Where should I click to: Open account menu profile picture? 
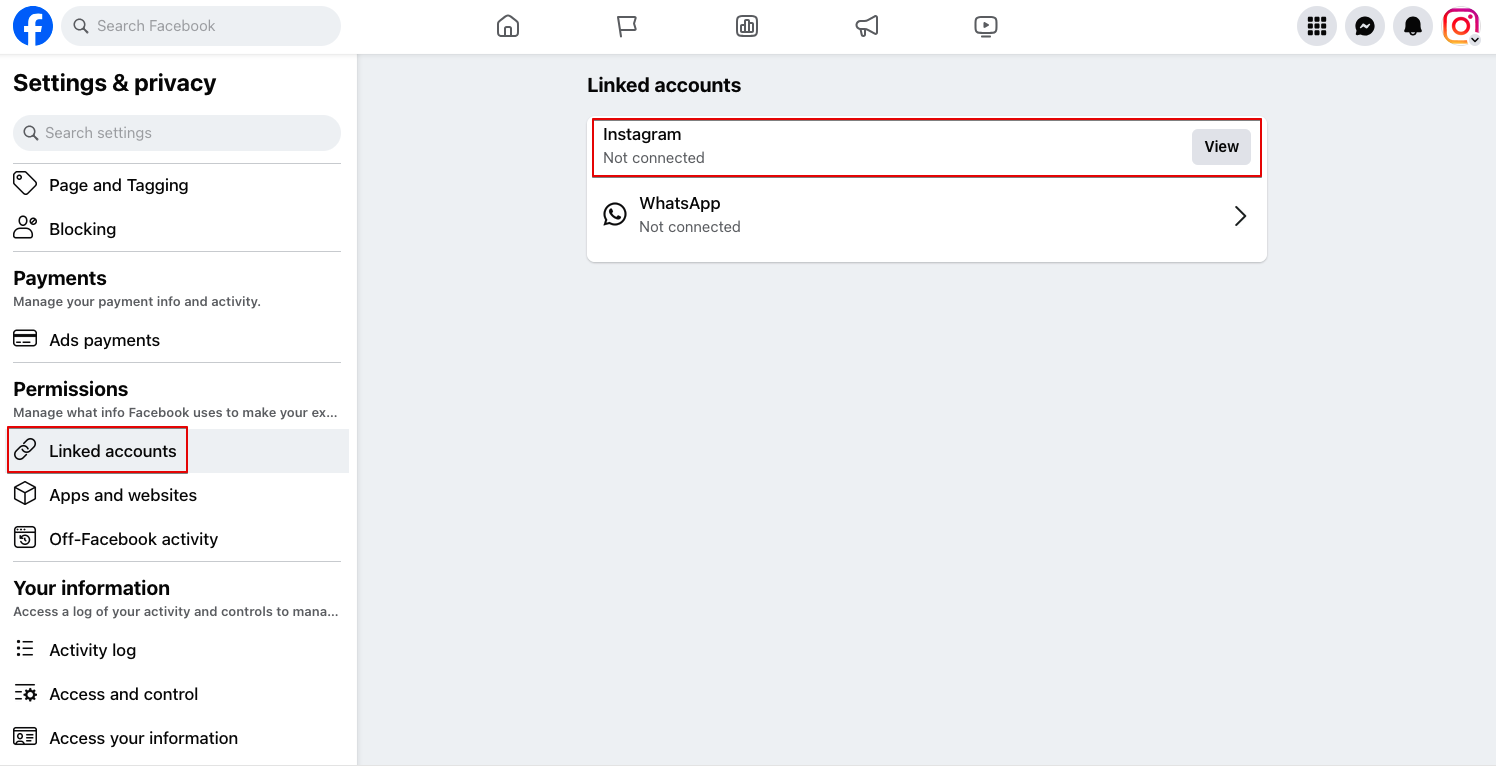pos(1460,26)
